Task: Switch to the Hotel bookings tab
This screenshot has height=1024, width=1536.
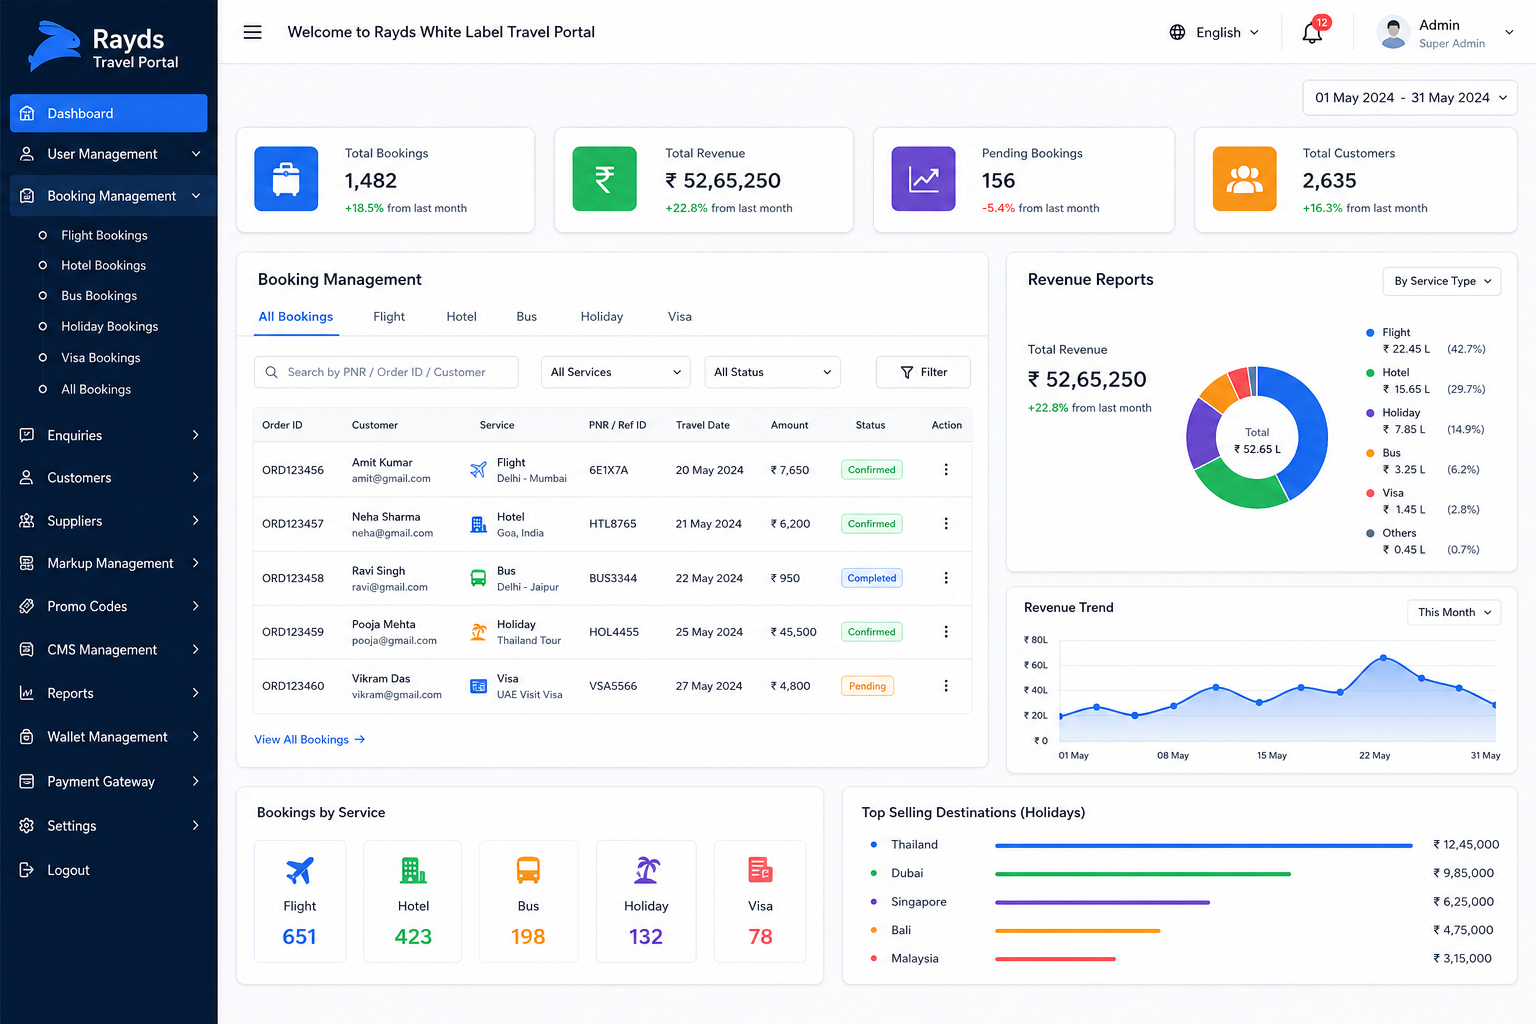Action: (x=461, y=317)
